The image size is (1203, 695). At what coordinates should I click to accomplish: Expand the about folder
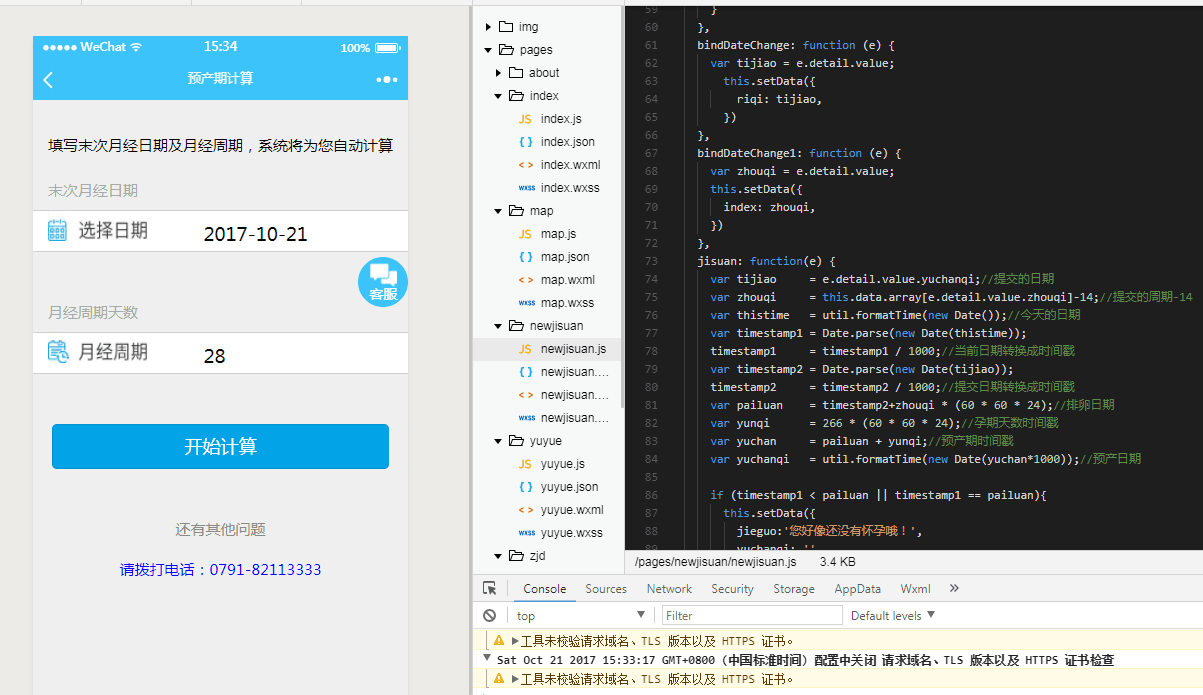click(x=499, y=73)
